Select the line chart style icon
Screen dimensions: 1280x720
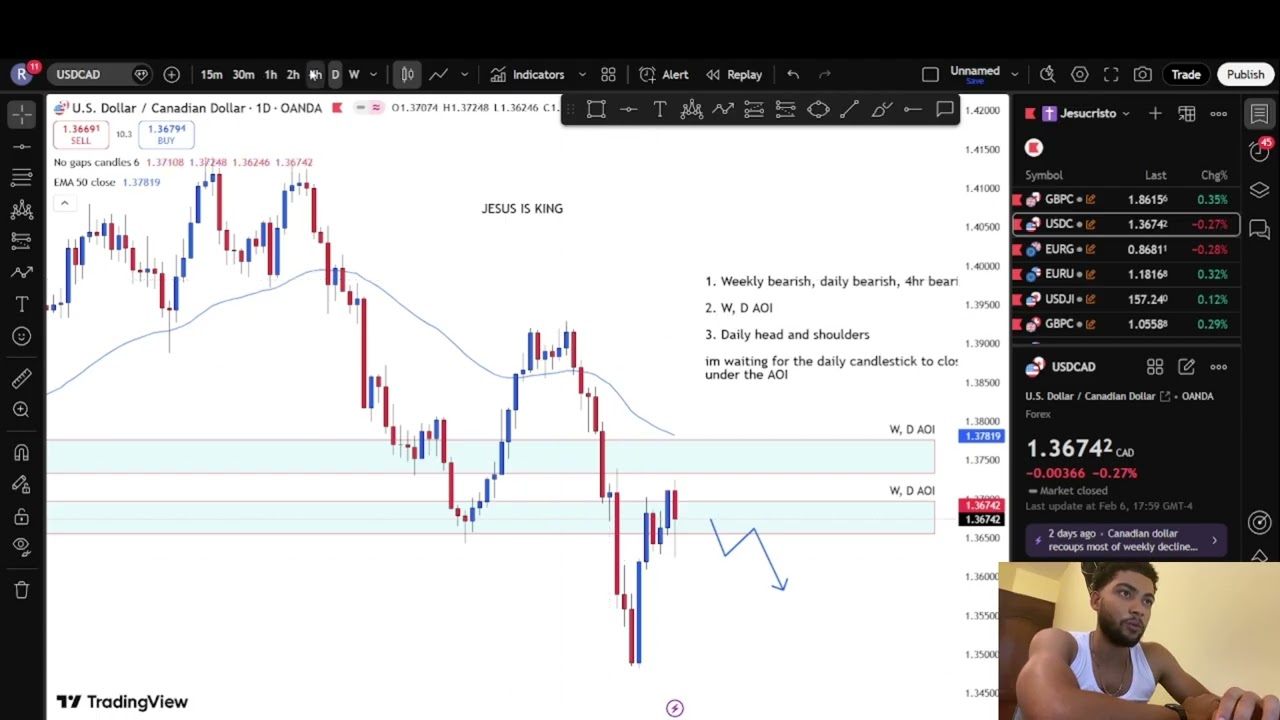438,74
